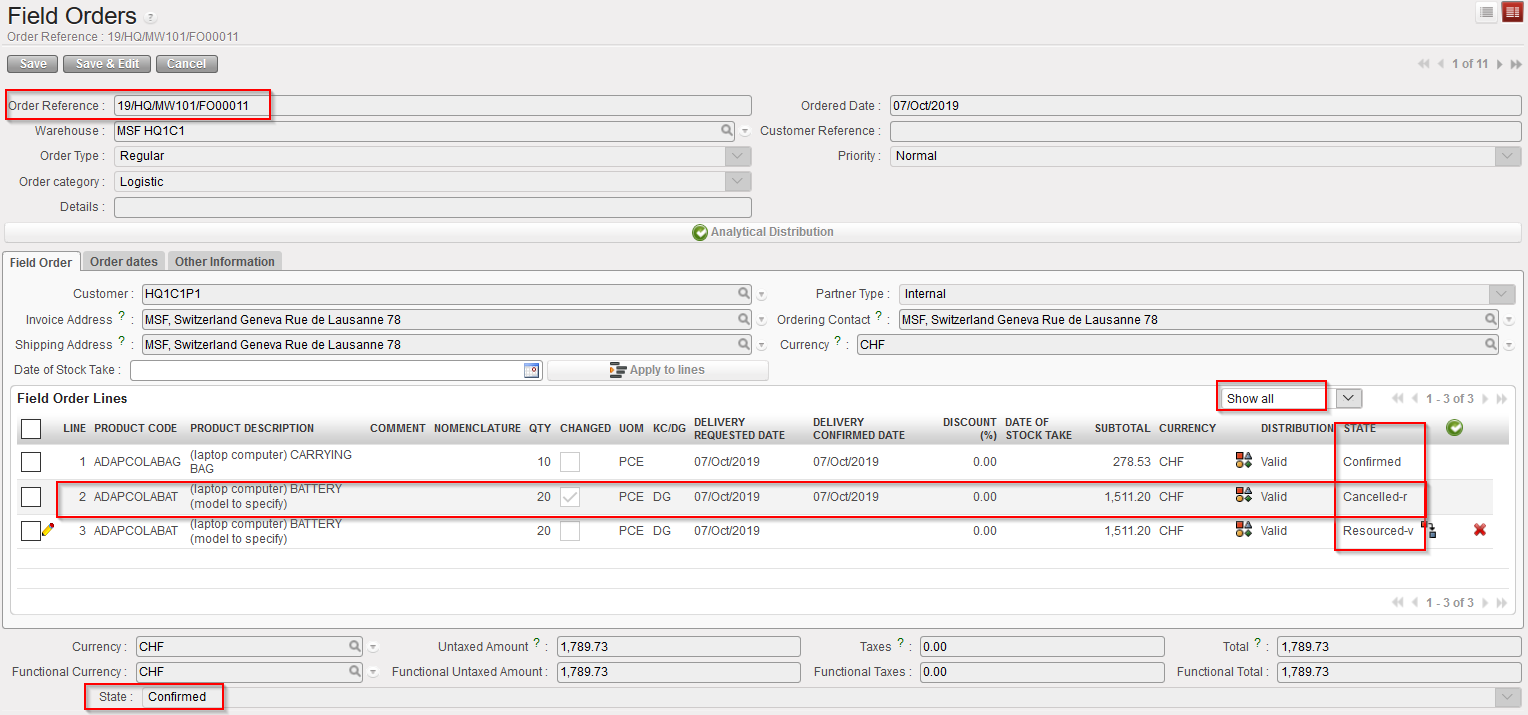Viewport: 1528px width, 715px height.
Task: Delete line 3 with the red X
Action: point(1480,530)
